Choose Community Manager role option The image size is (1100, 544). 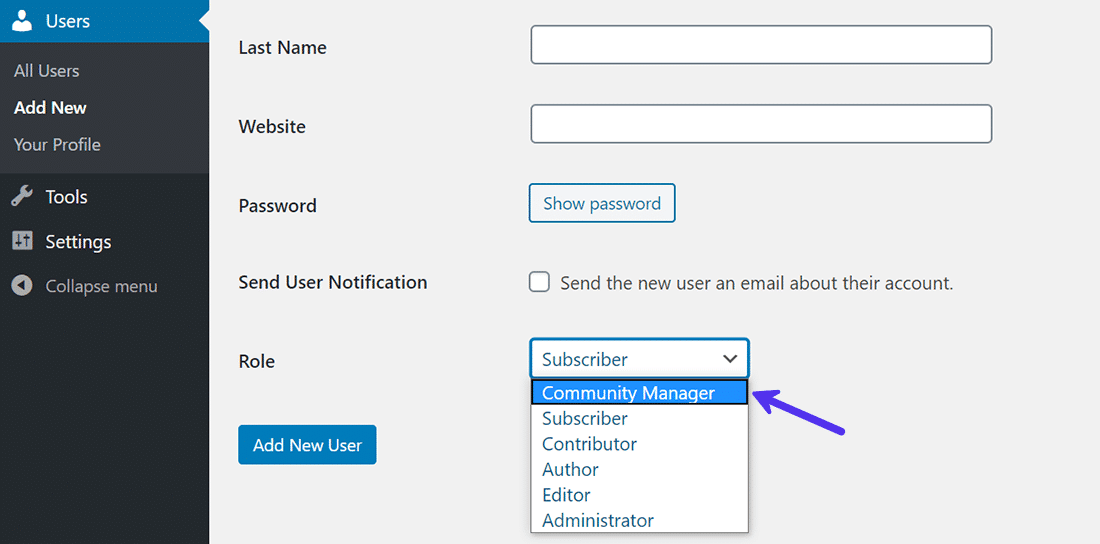(x=628, y=393)
